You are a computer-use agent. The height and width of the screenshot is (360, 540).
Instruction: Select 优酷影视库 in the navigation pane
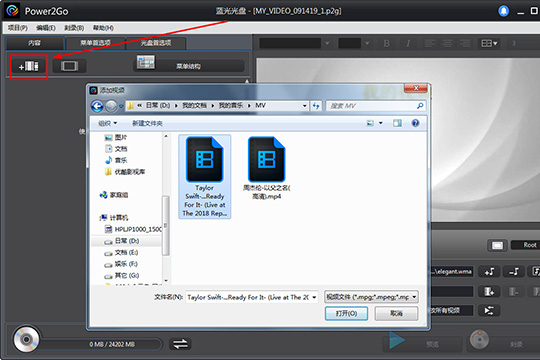[125, 172]
